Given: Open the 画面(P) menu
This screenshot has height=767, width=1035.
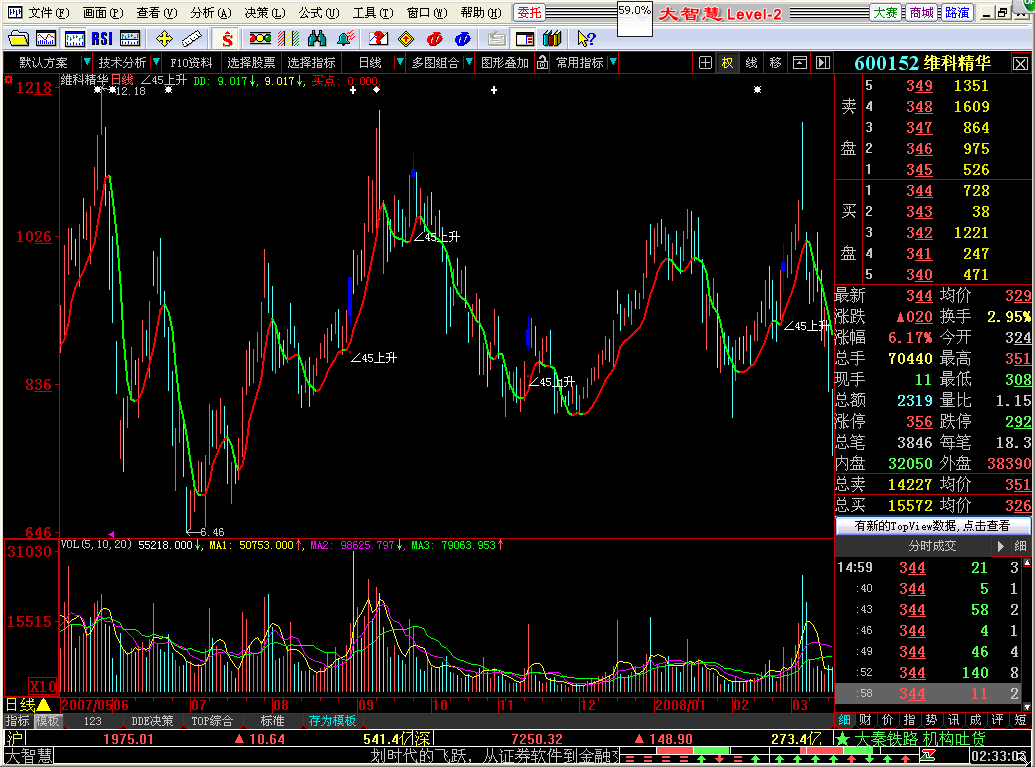Looking at the screenshot, I should point(102,13).
